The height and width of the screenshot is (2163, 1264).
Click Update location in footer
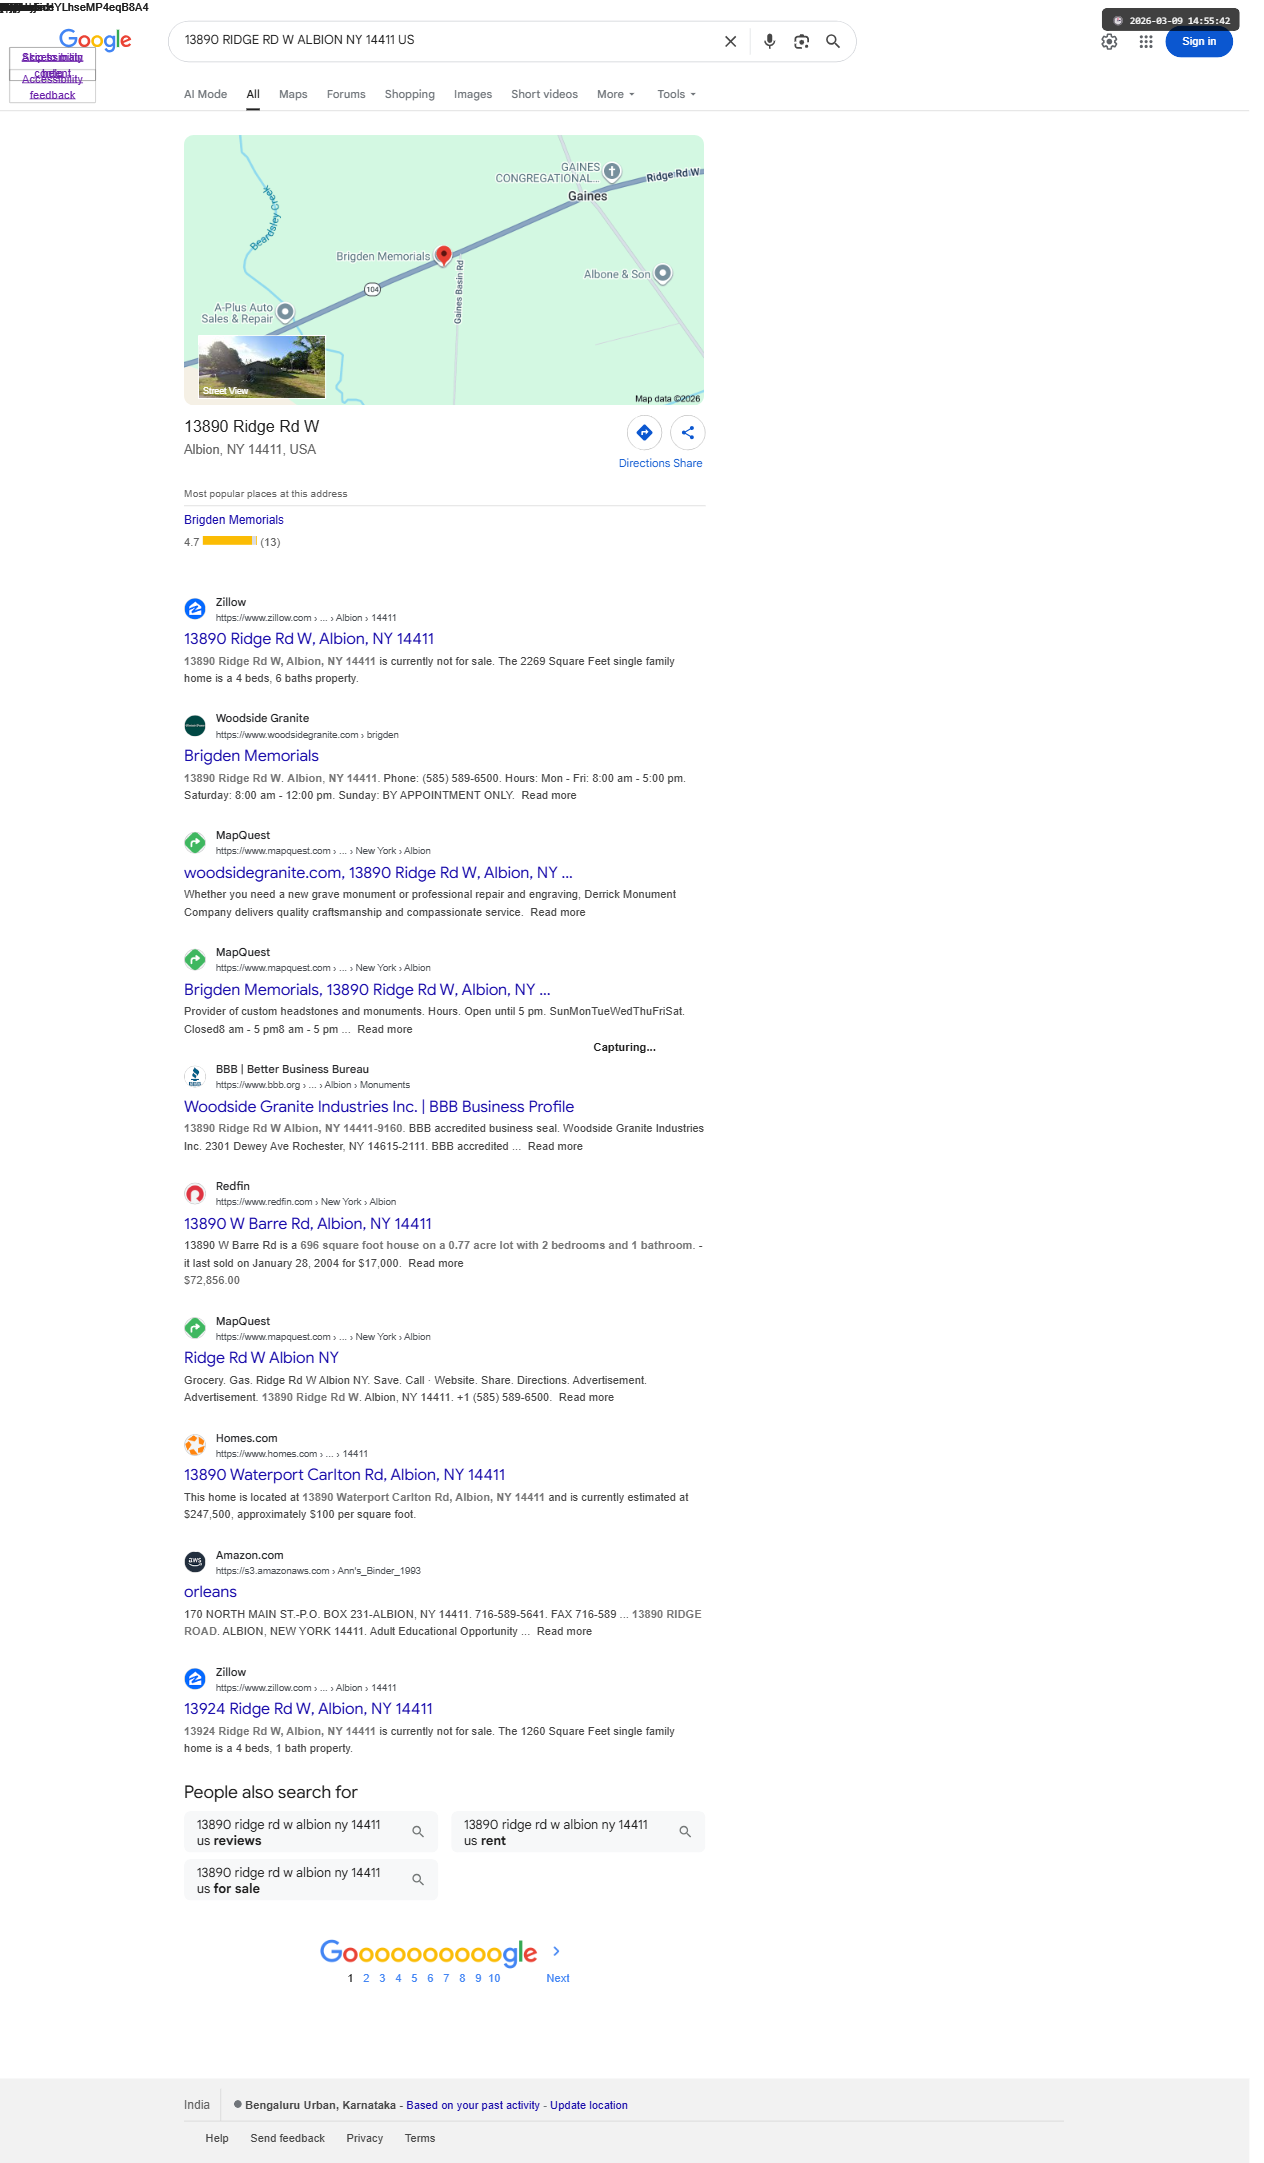[x=589, y=2105]
